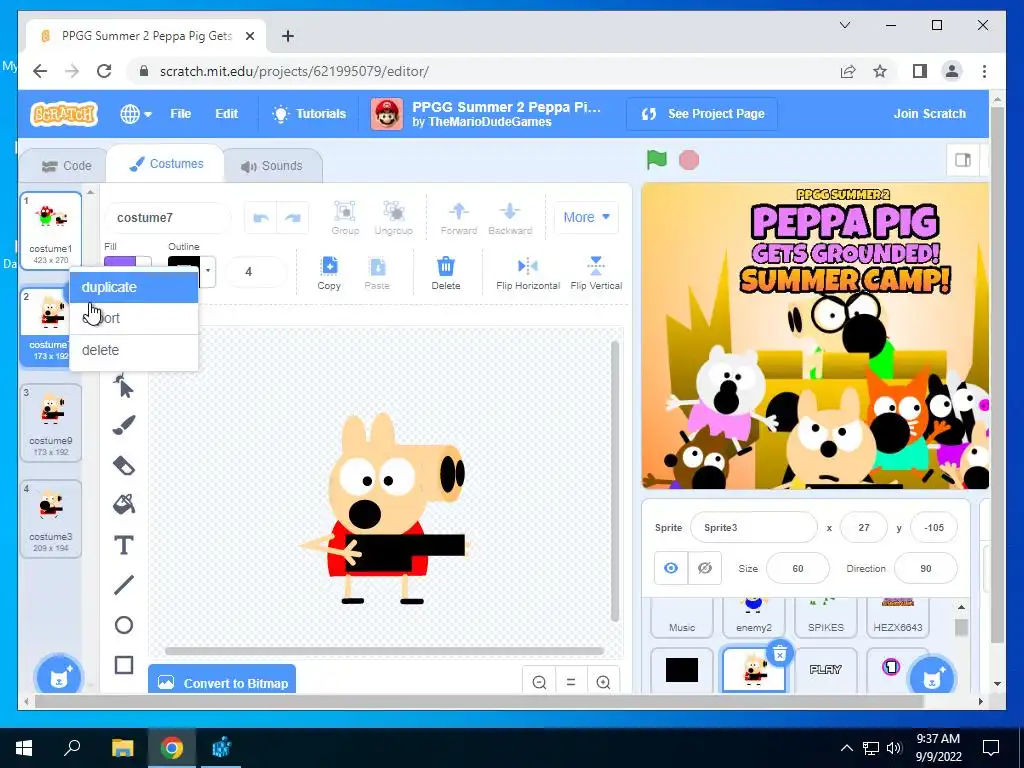Click the Scratch logo

click(x=64, y=114)
